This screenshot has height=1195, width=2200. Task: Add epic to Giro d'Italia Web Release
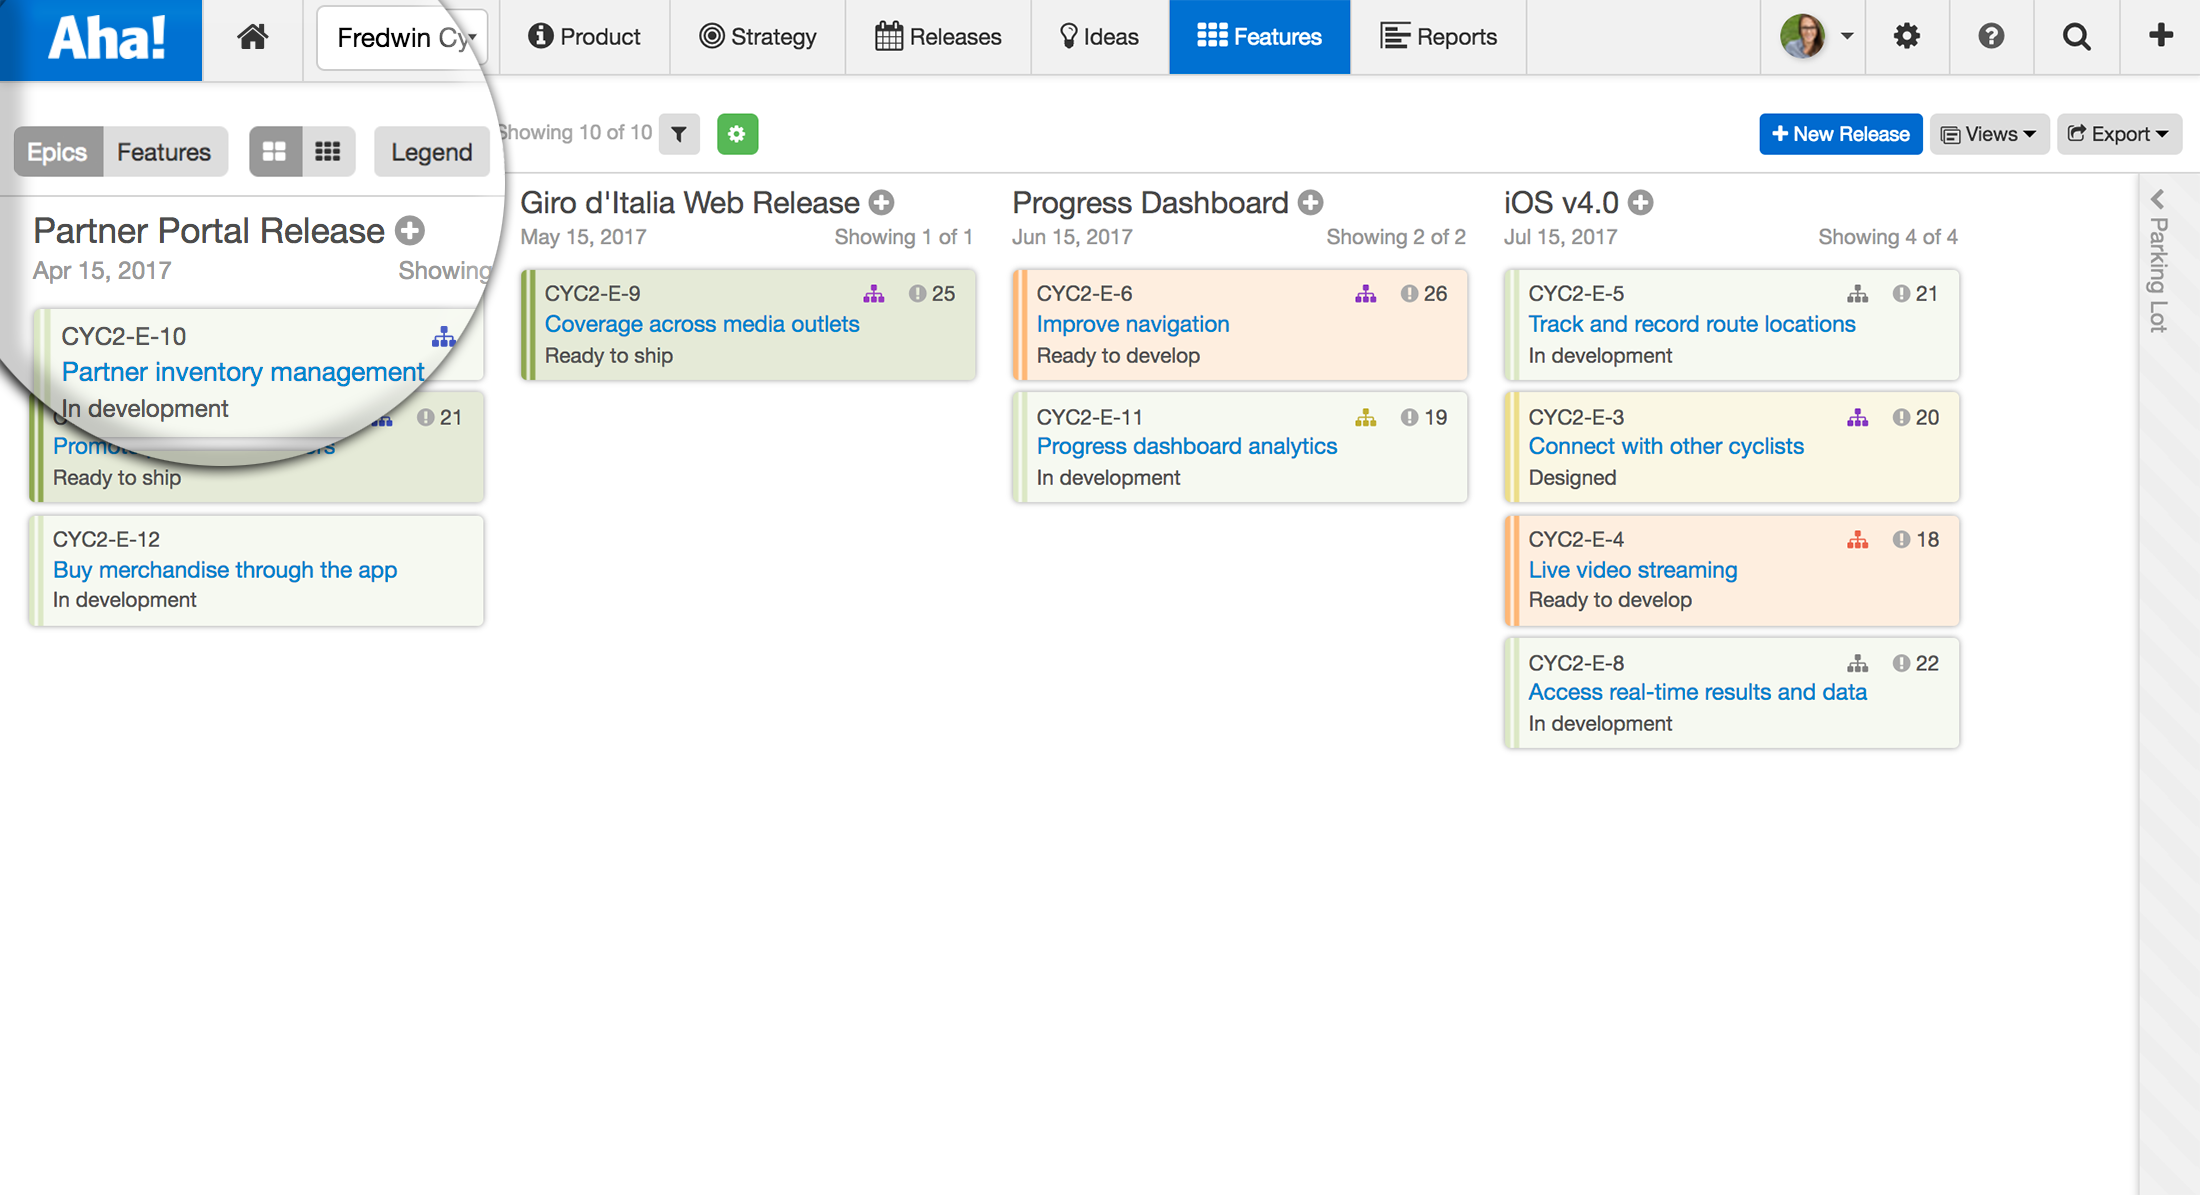click(x=881, y=203)
